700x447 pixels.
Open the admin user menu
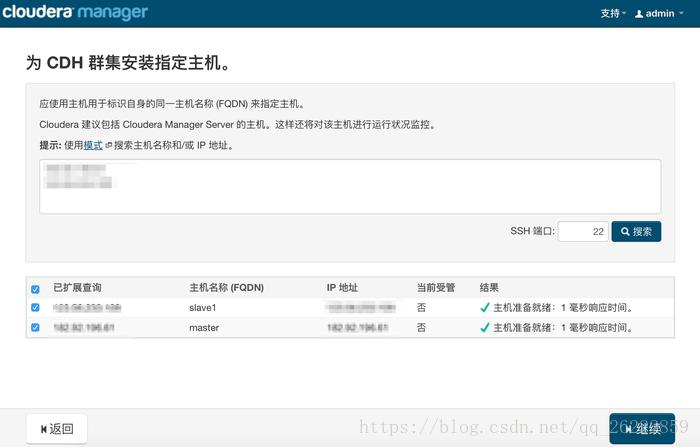(x=659, y=13)
